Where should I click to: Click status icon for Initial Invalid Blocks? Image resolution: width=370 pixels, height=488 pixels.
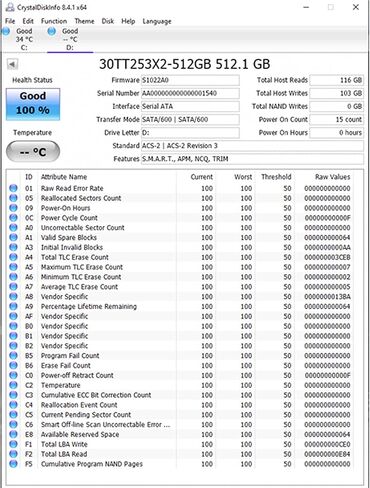pyautogui.click(x=13, y=247)
